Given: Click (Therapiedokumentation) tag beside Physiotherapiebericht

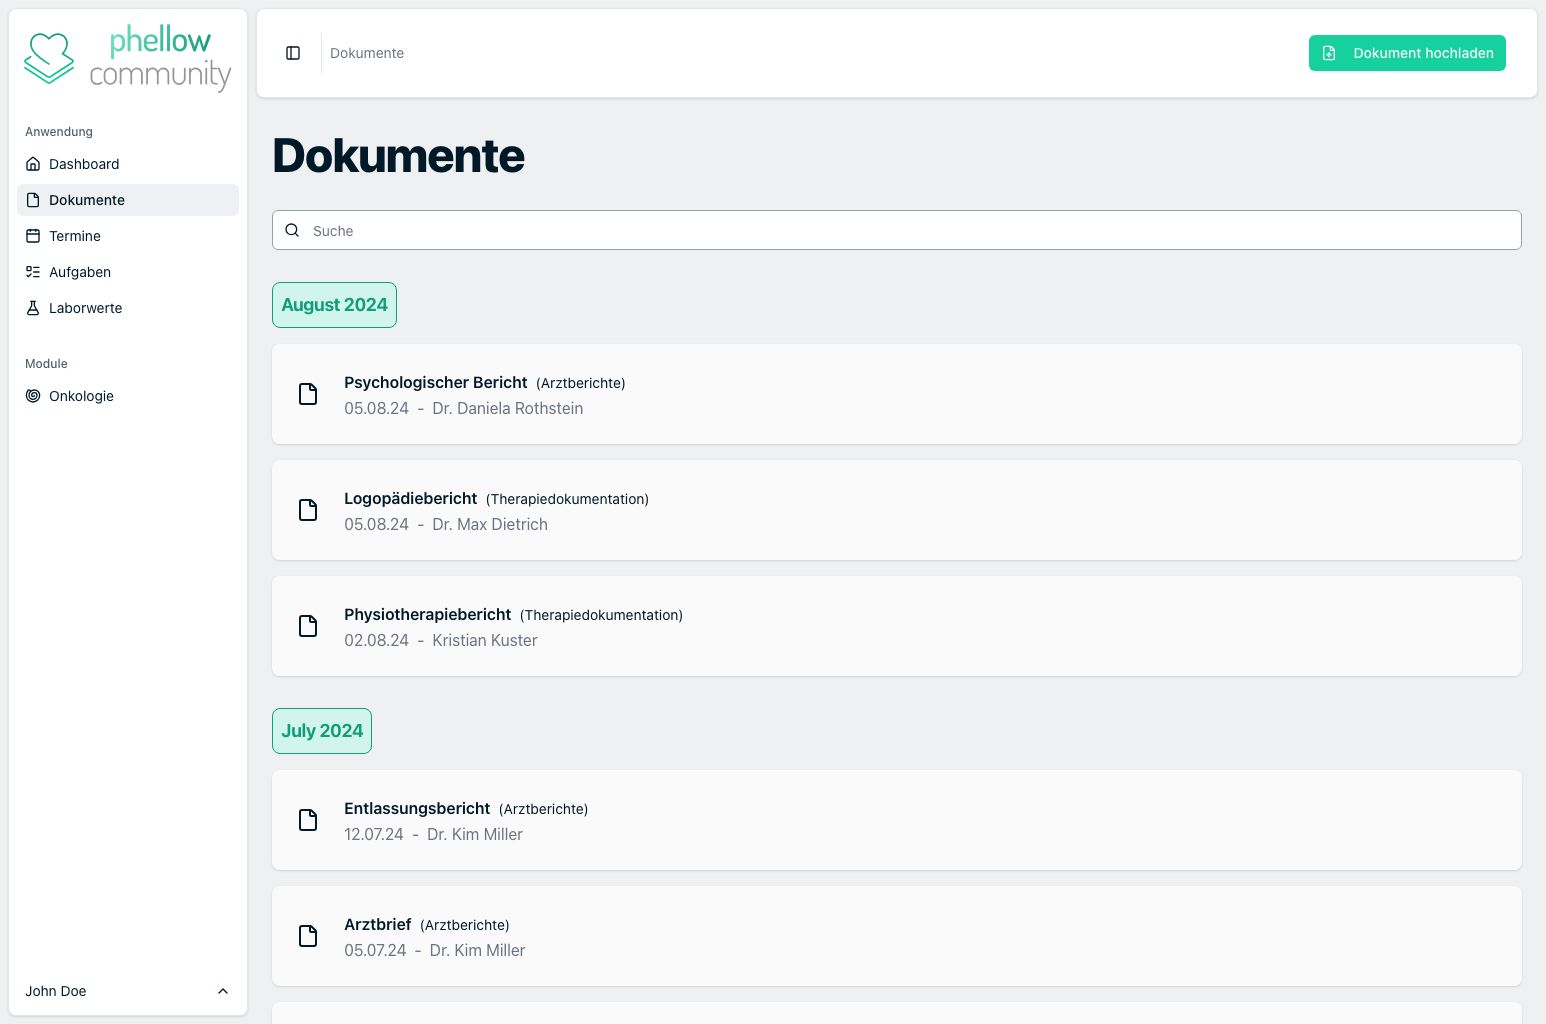Looking at the screenshot, I should point(601,615).
